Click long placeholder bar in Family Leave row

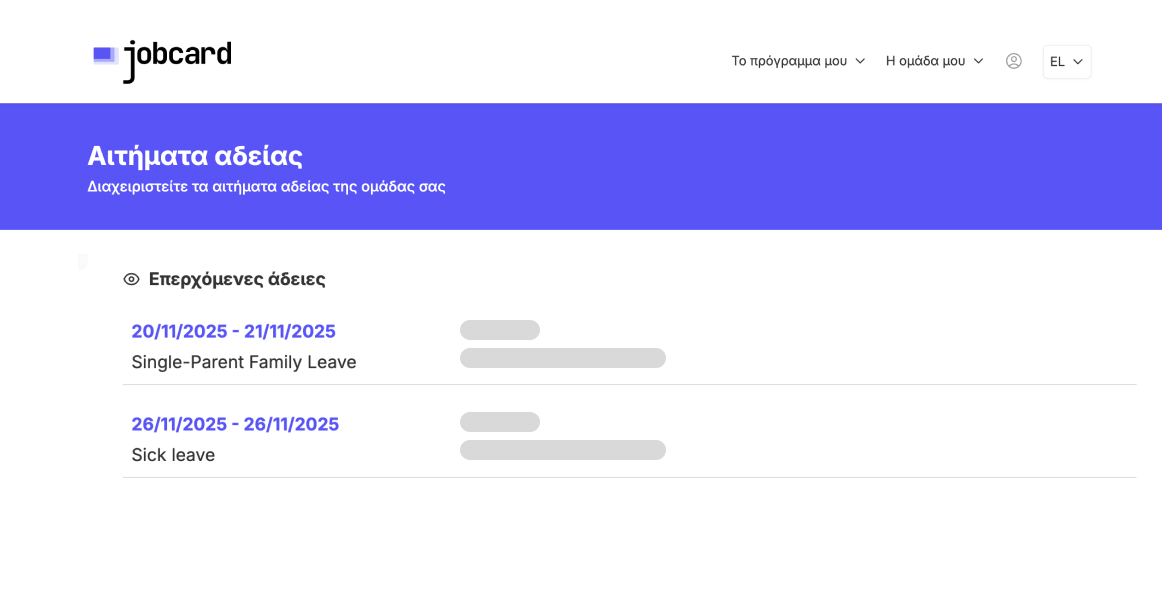(563, 358)
